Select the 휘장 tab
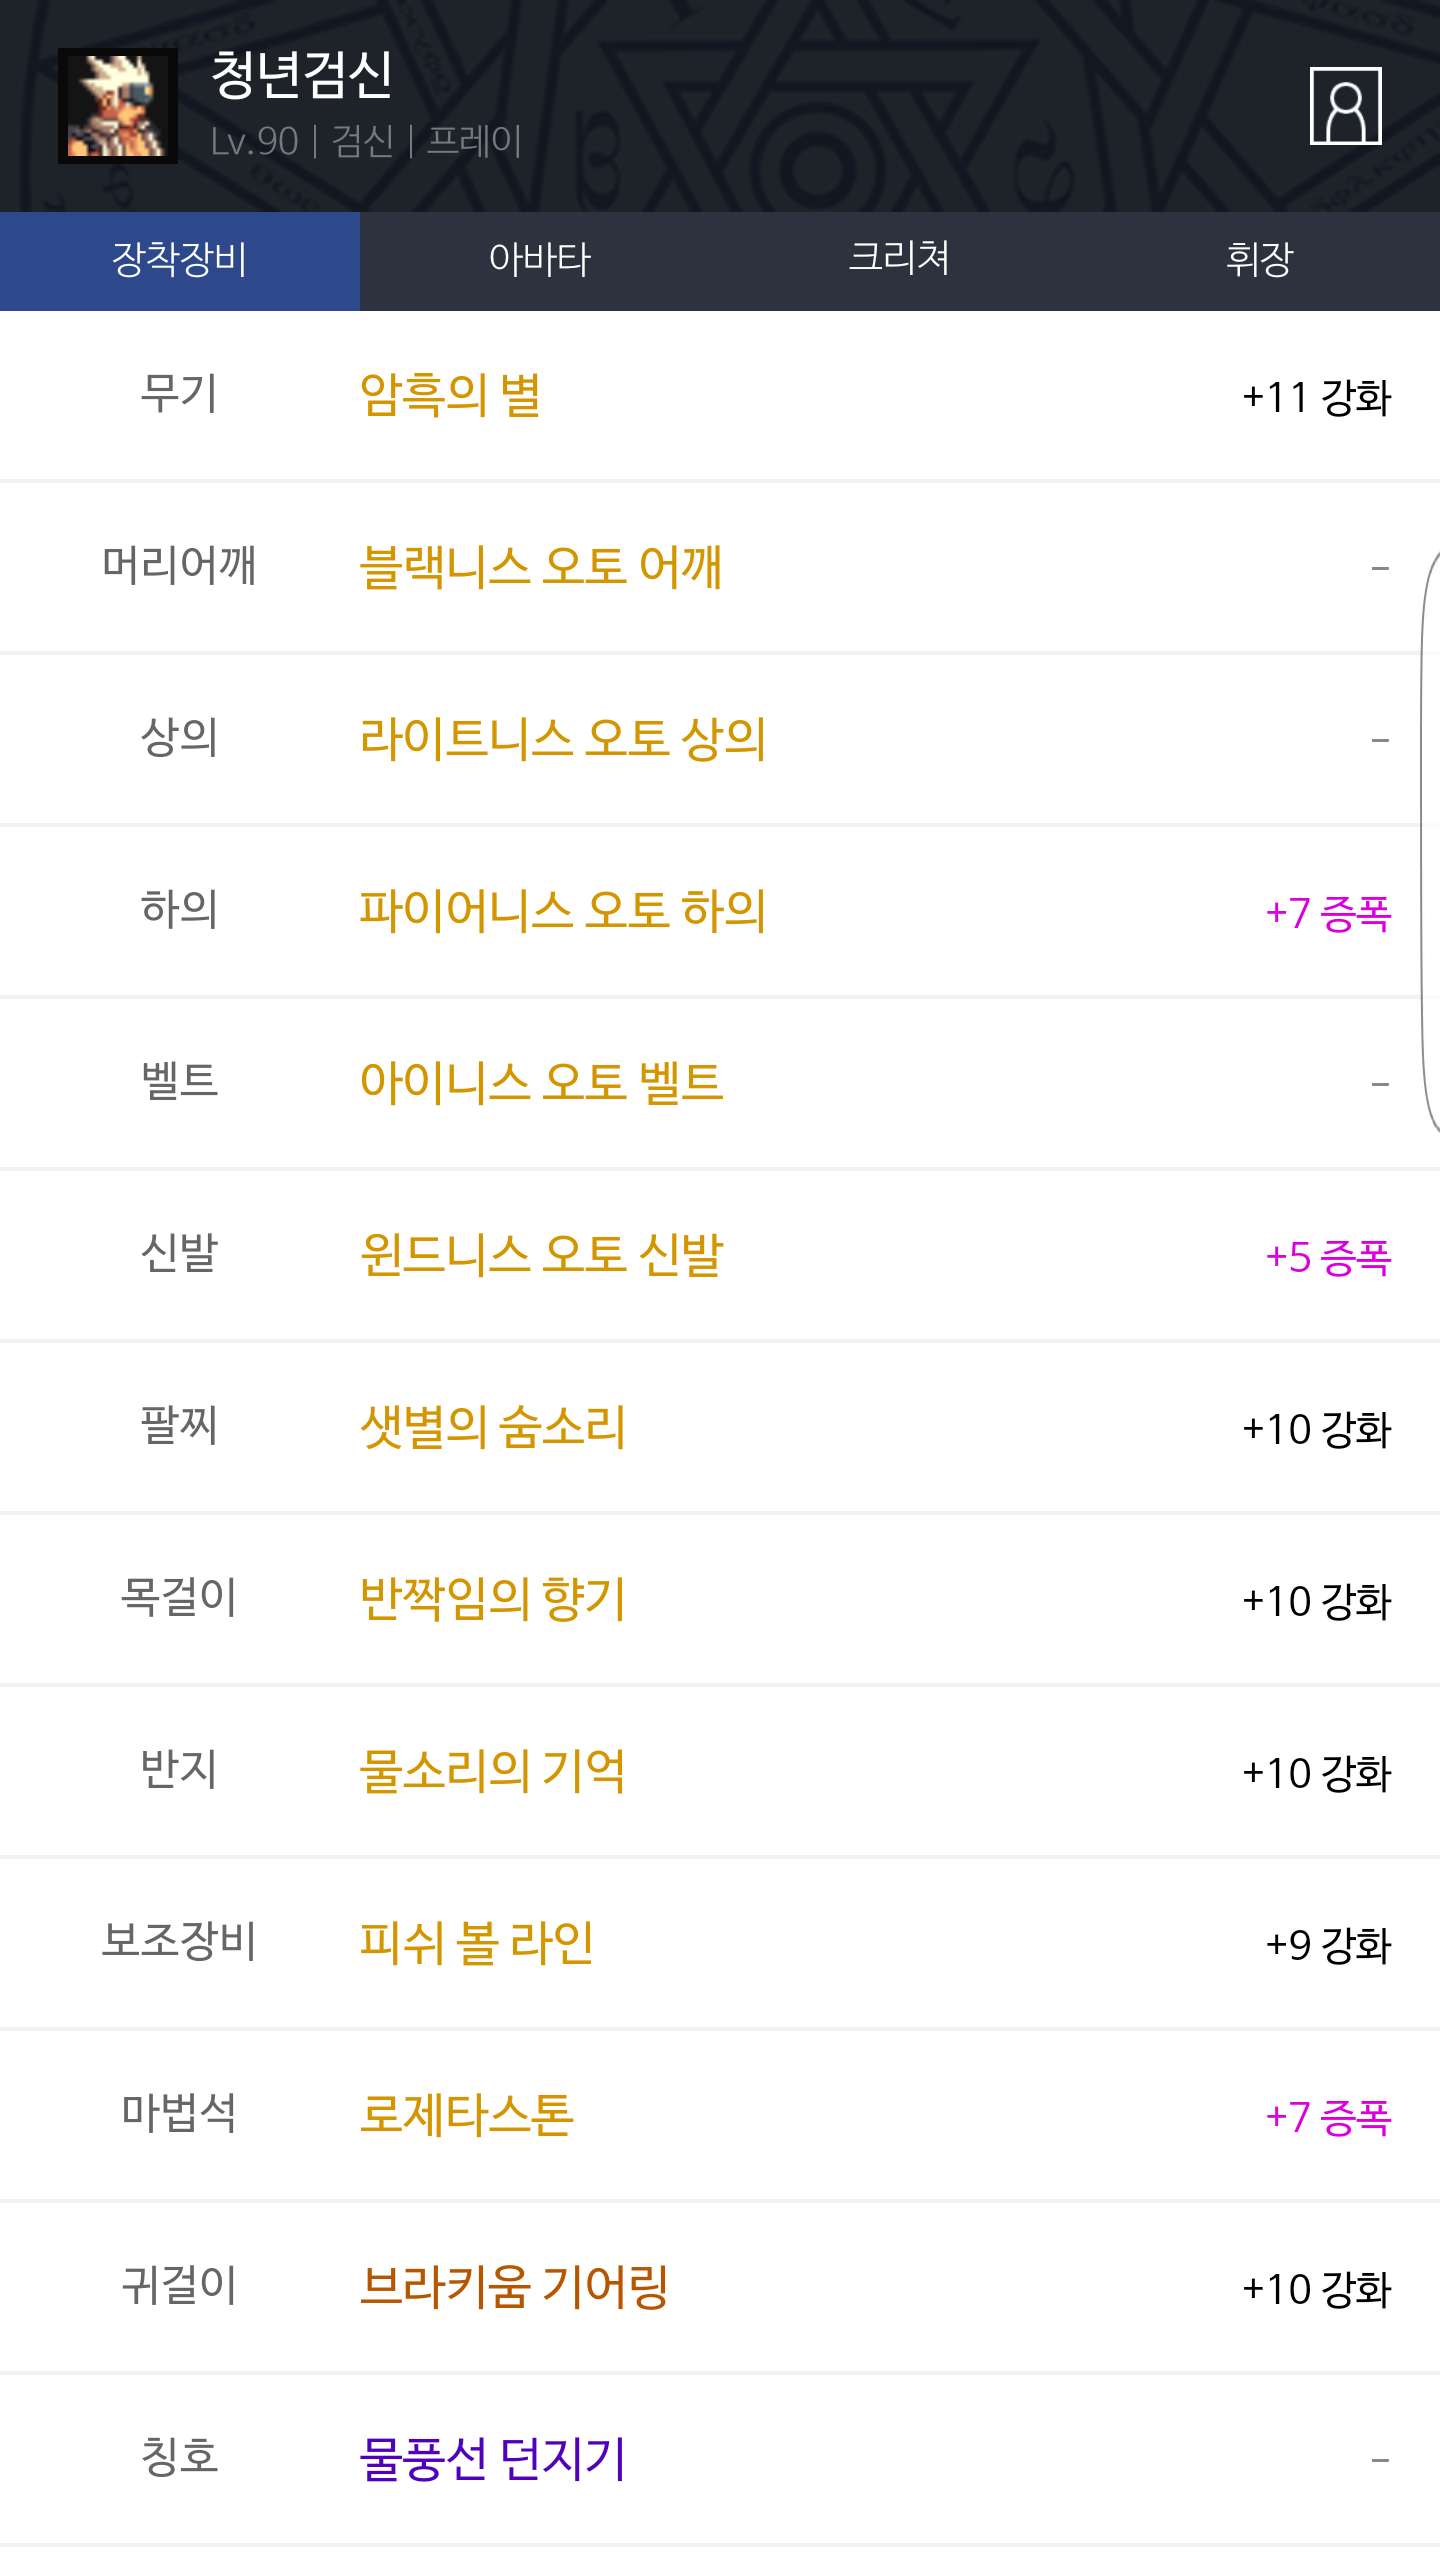This screenshot has width=1440, height=2560. 1259,260
